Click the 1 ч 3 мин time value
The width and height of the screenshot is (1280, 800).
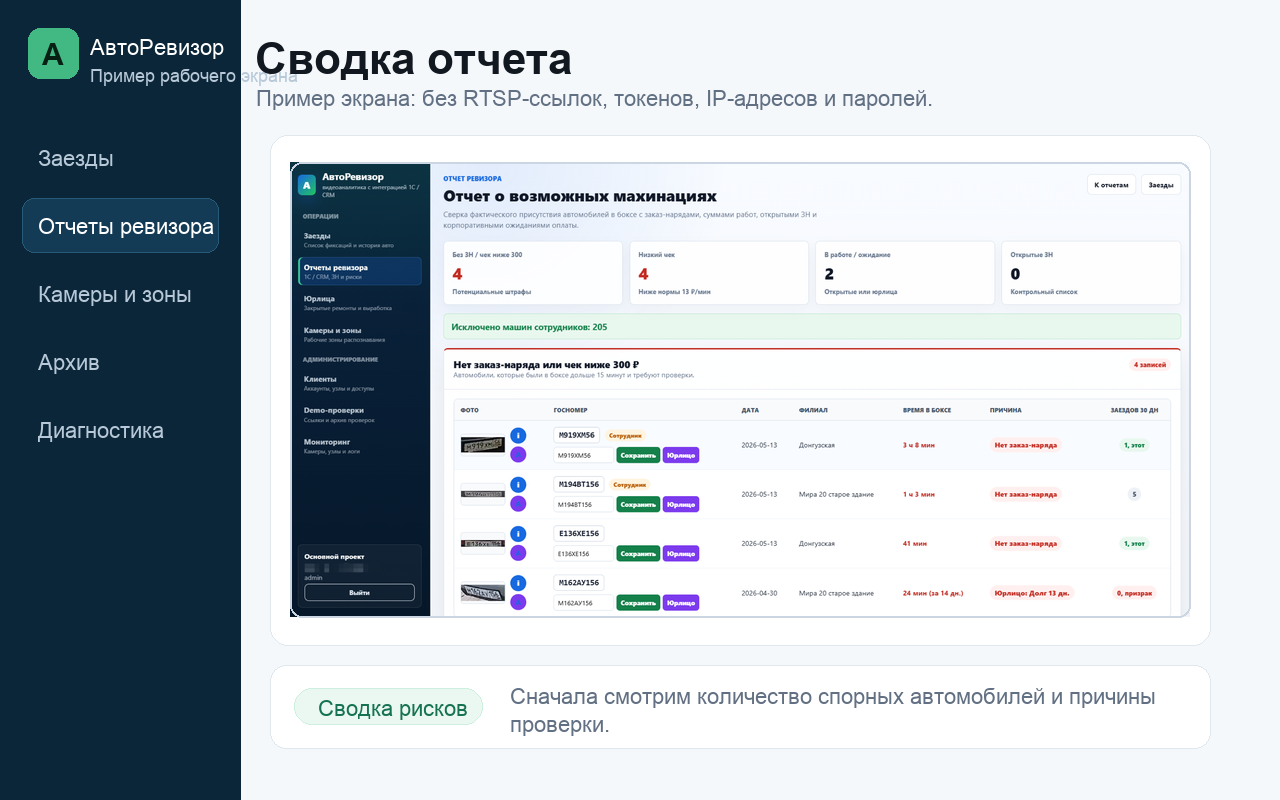point(919,494)
